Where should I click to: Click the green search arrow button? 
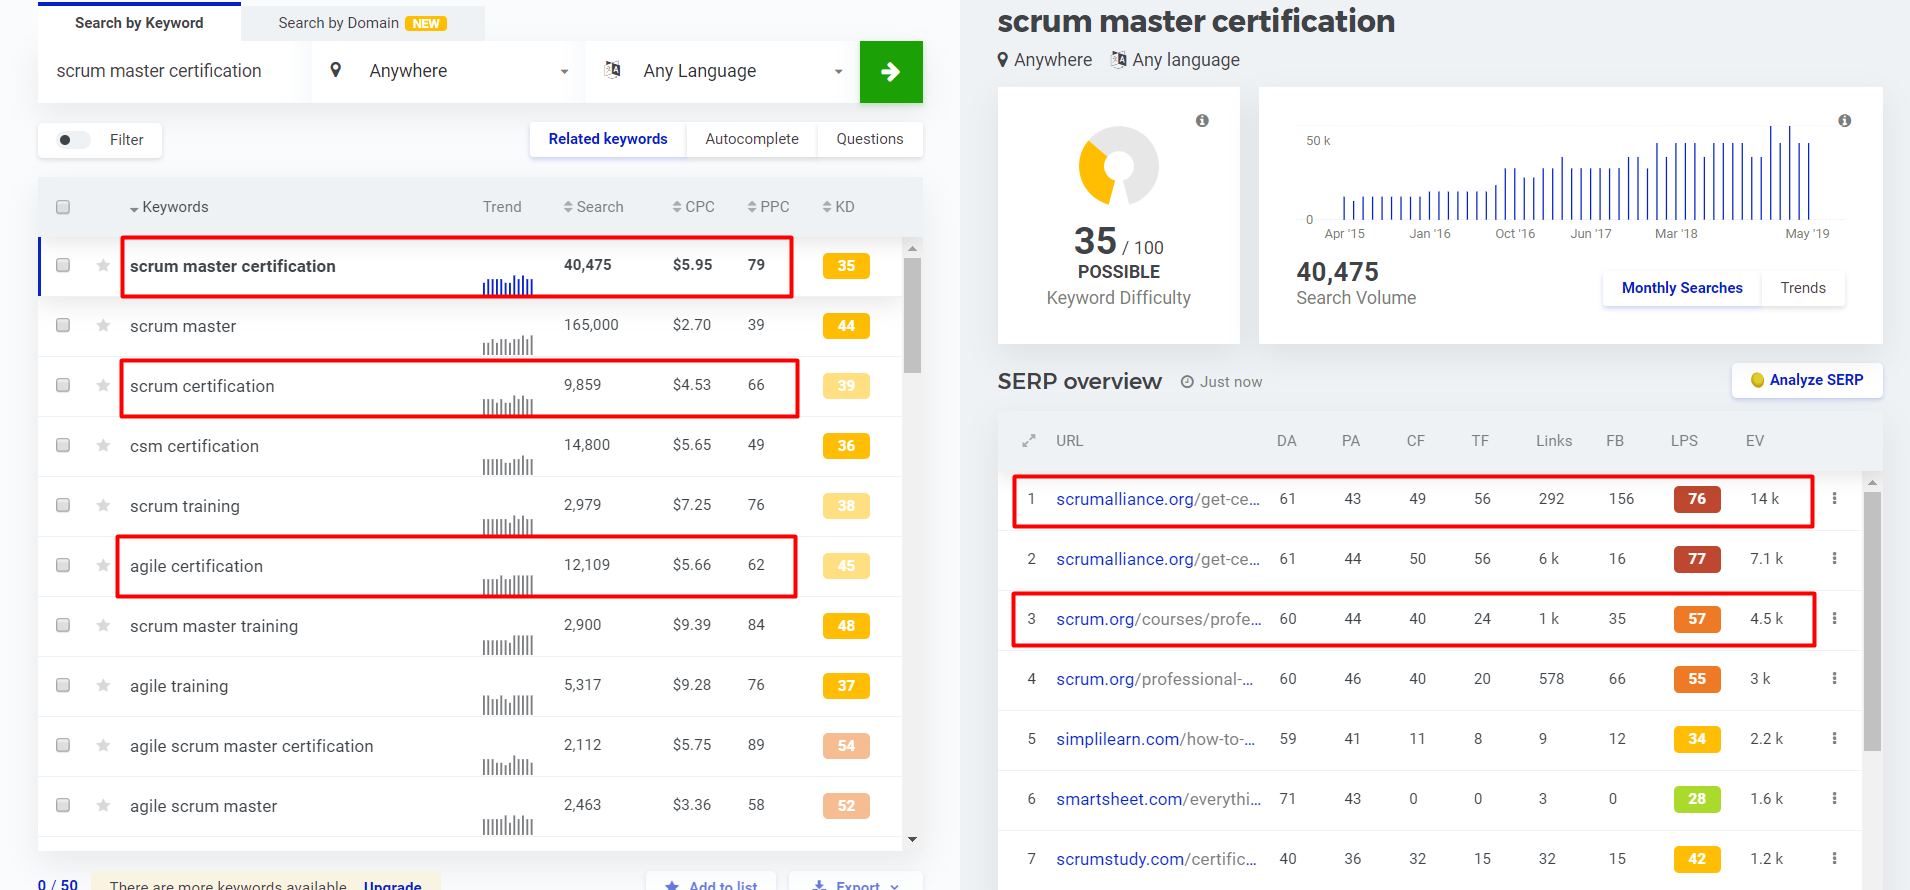tap(890, 72)
